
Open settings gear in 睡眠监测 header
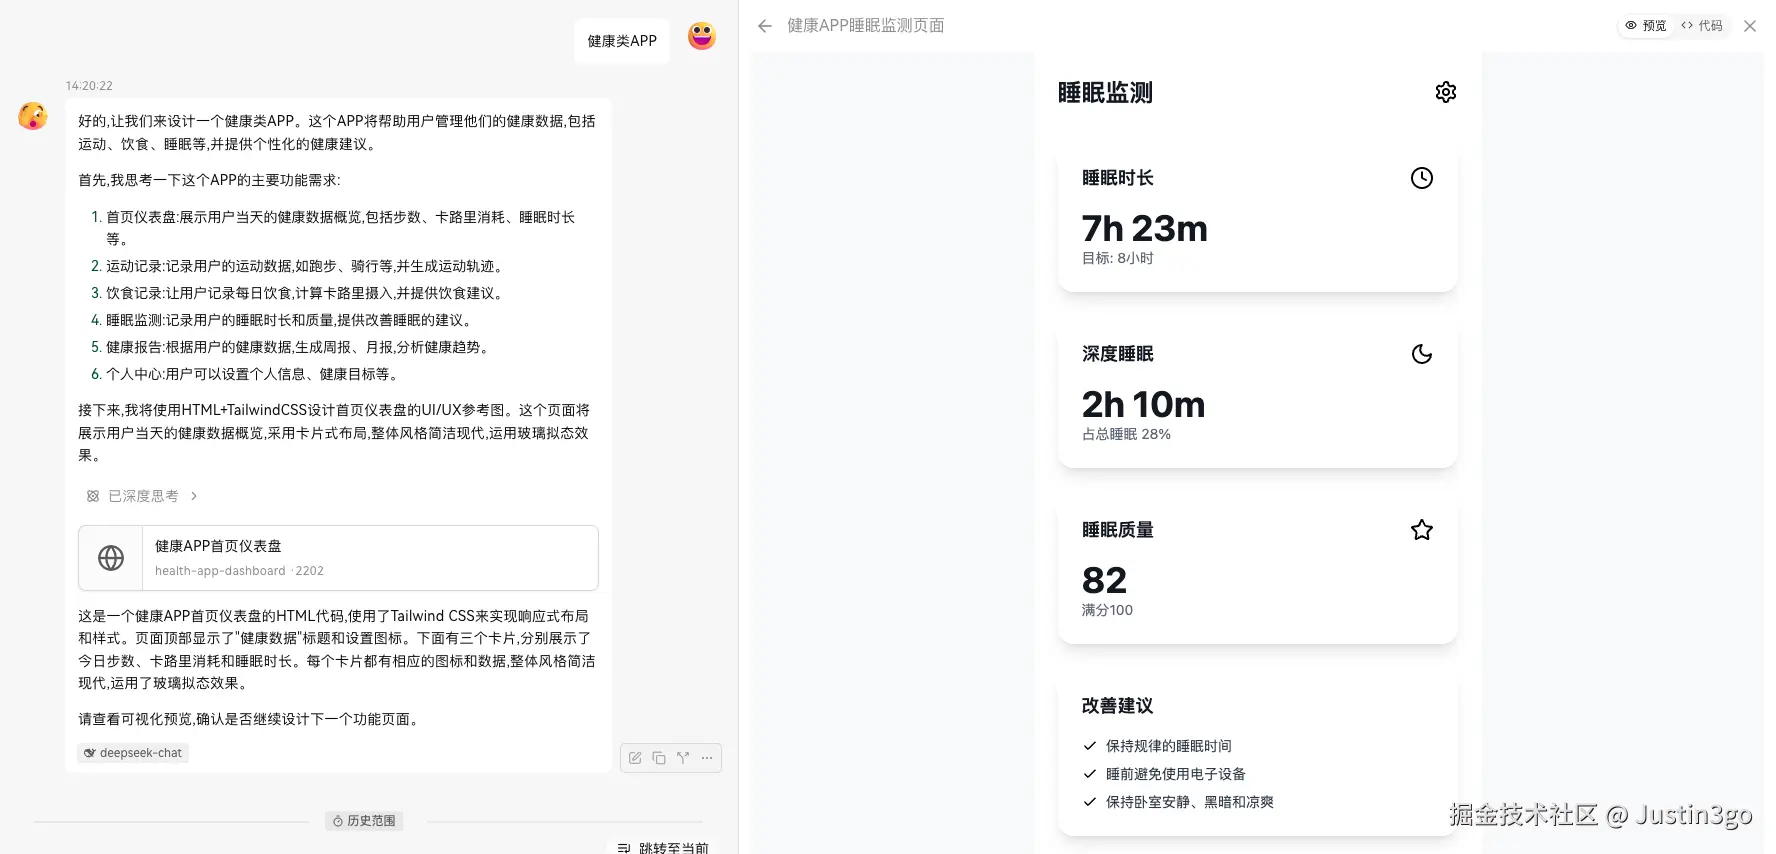[1446, 92]
